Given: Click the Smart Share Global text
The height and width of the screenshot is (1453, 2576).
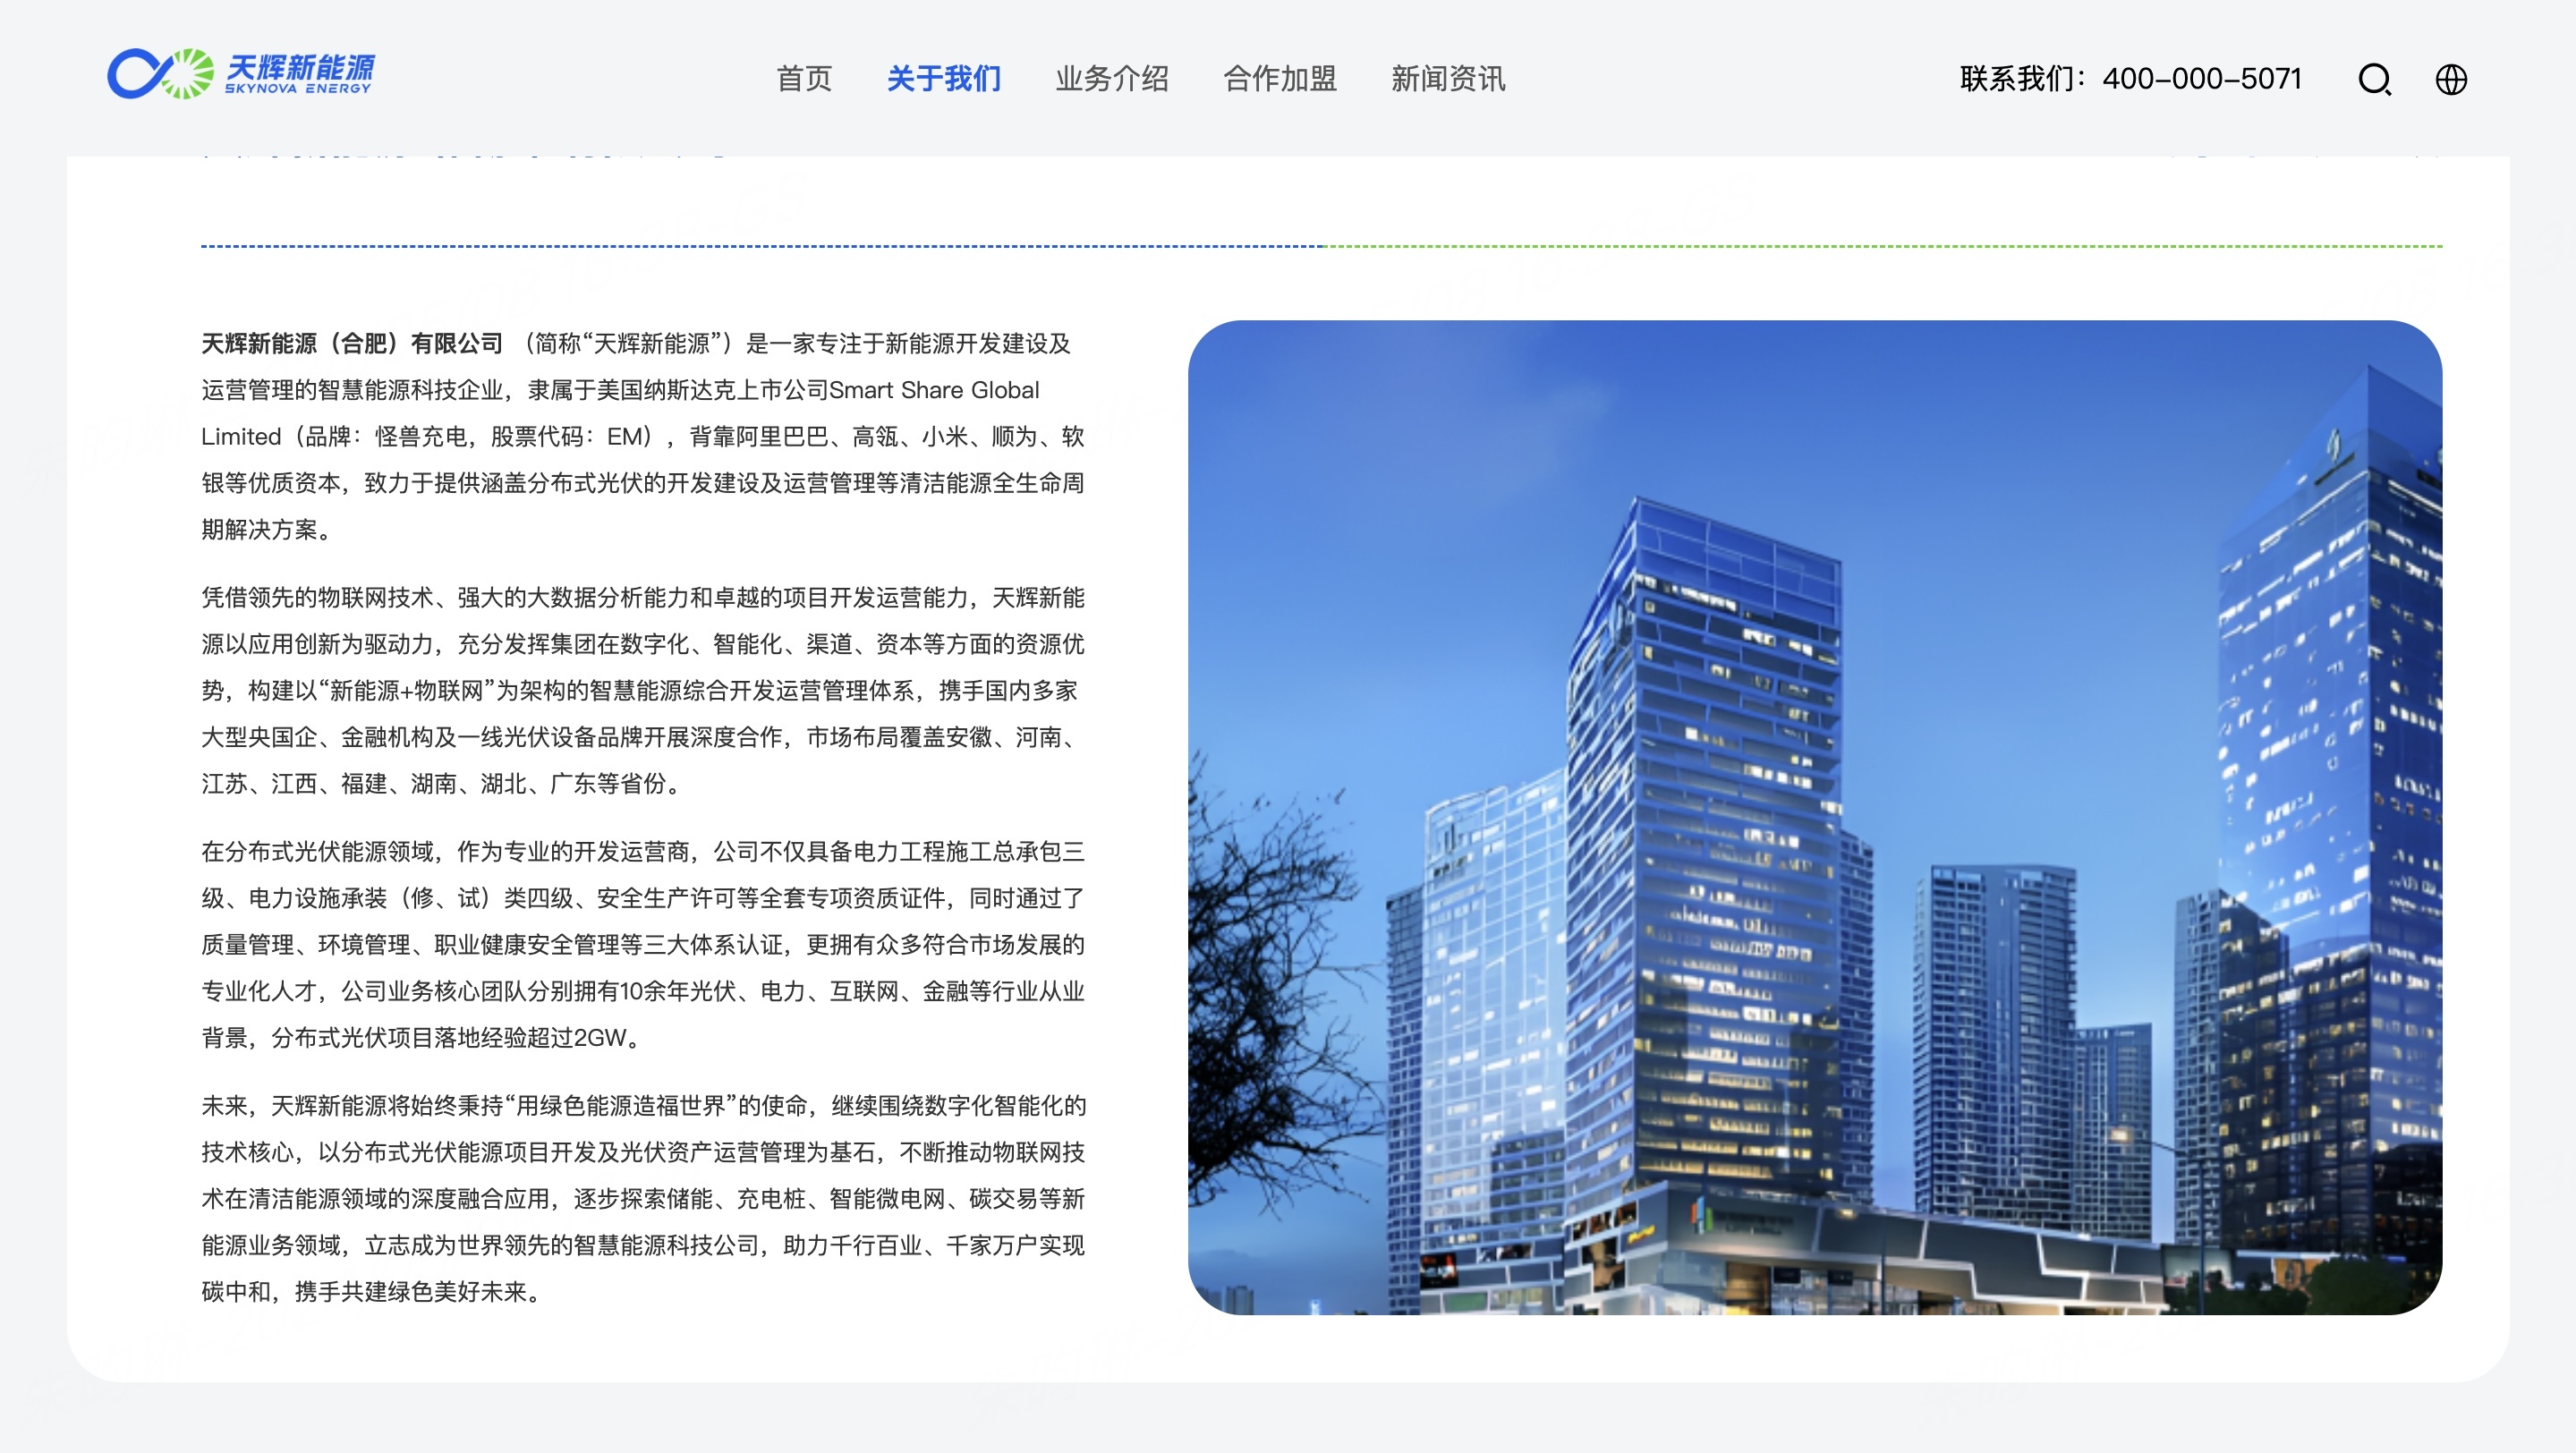Looking at the screenshot, I should click(934, 390).
